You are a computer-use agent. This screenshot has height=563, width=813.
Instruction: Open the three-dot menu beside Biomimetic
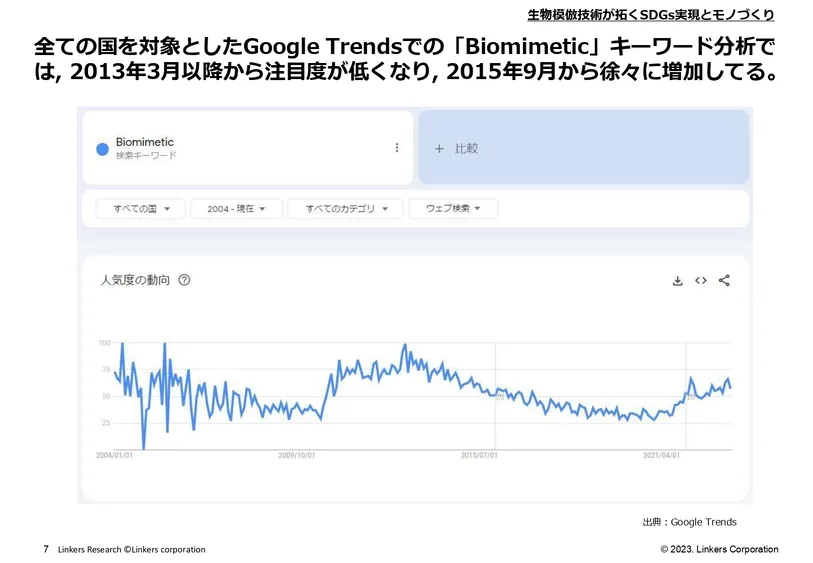(396, 148)
